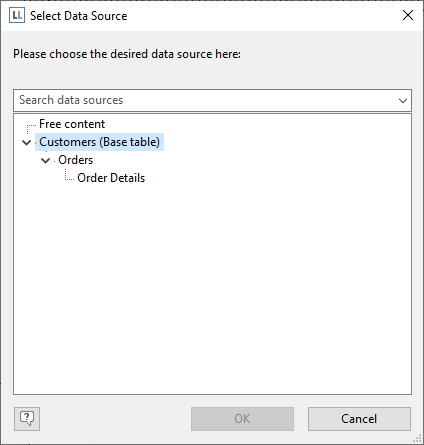Collapse the Customers (Base table) node

(x=26, y=143)
